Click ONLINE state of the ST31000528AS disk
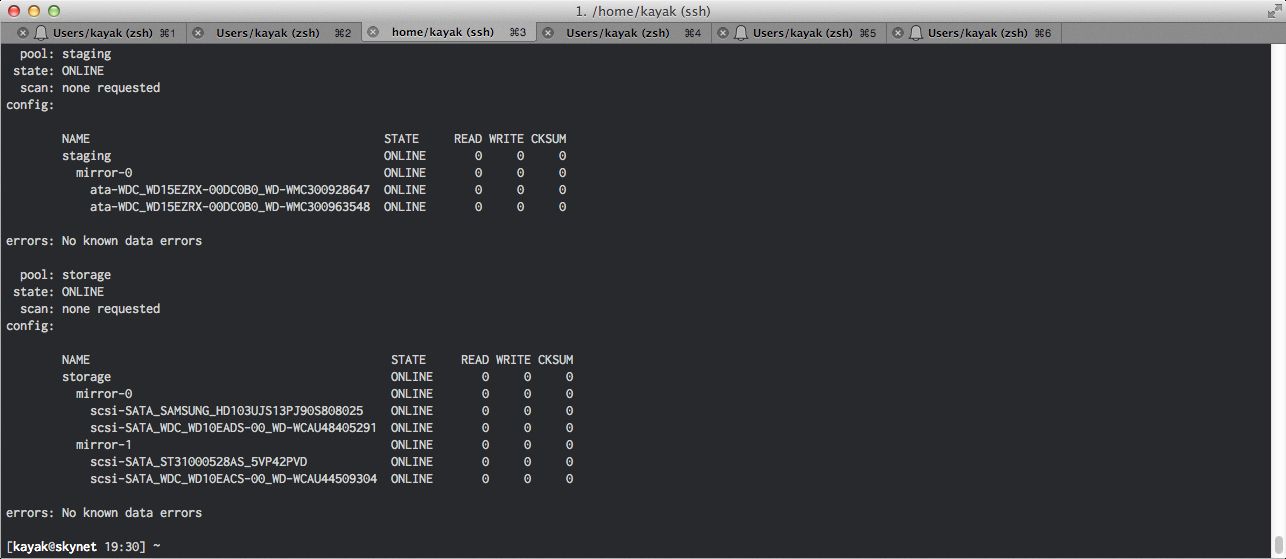1286x559 pixels. pos(412,462)
